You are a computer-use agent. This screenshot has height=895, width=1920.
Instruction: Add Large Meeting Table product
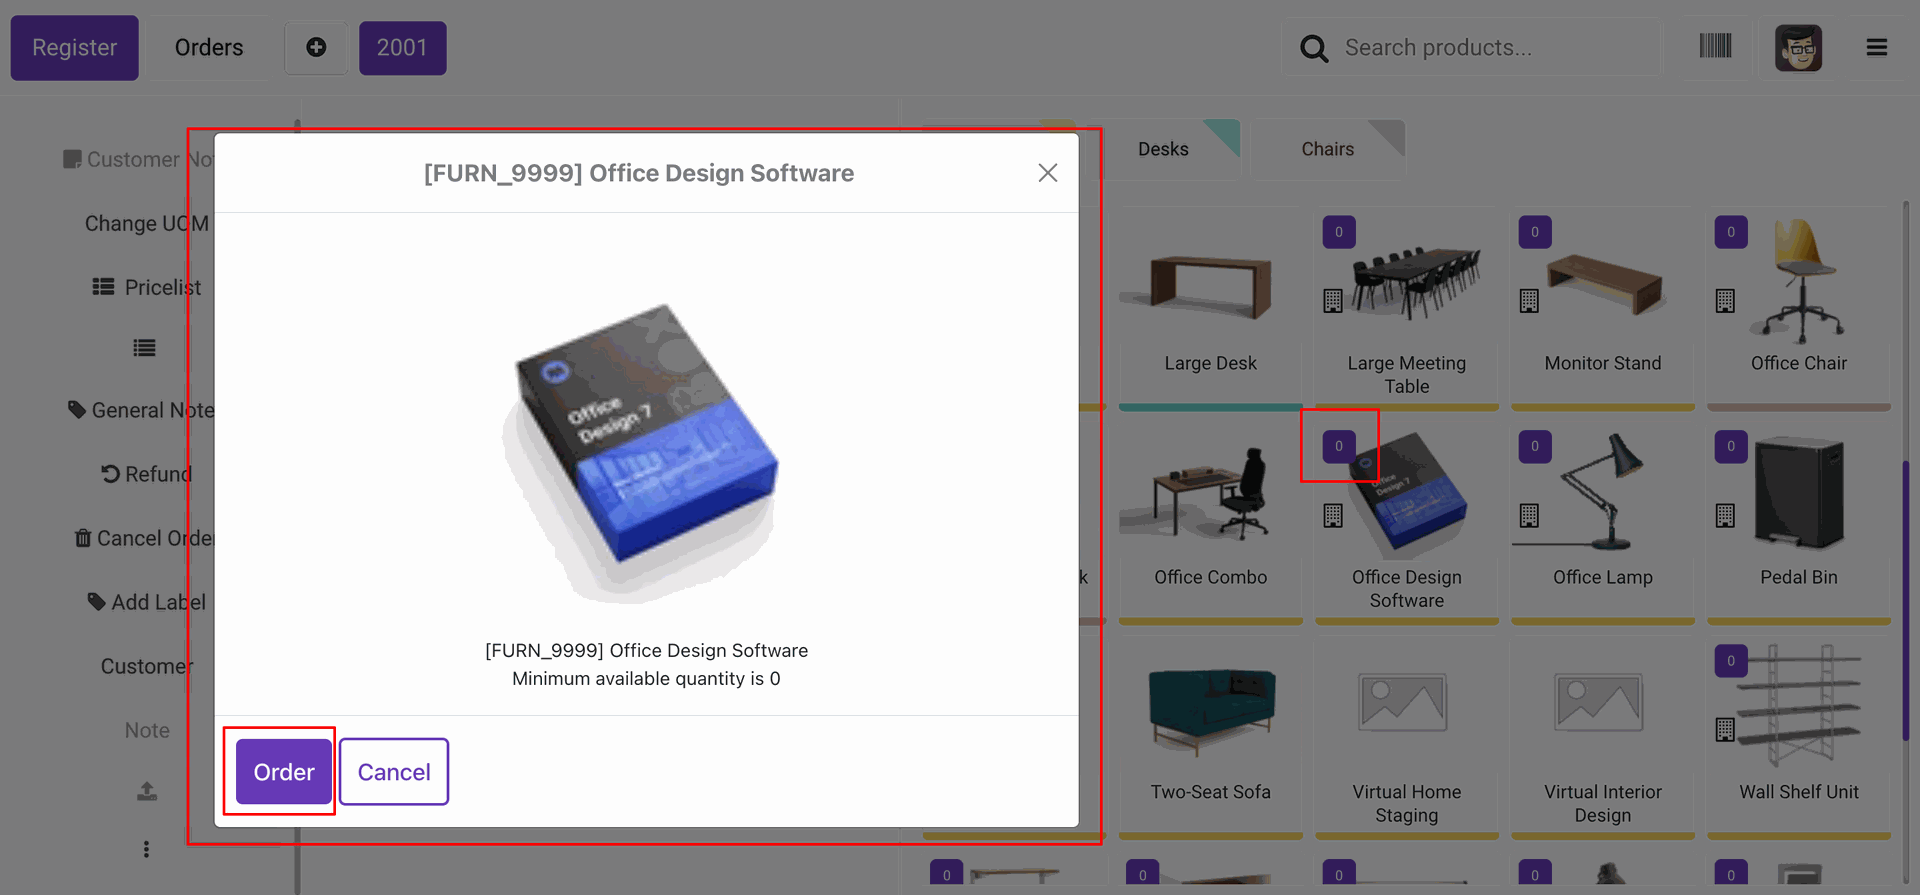coord(1407,308)
